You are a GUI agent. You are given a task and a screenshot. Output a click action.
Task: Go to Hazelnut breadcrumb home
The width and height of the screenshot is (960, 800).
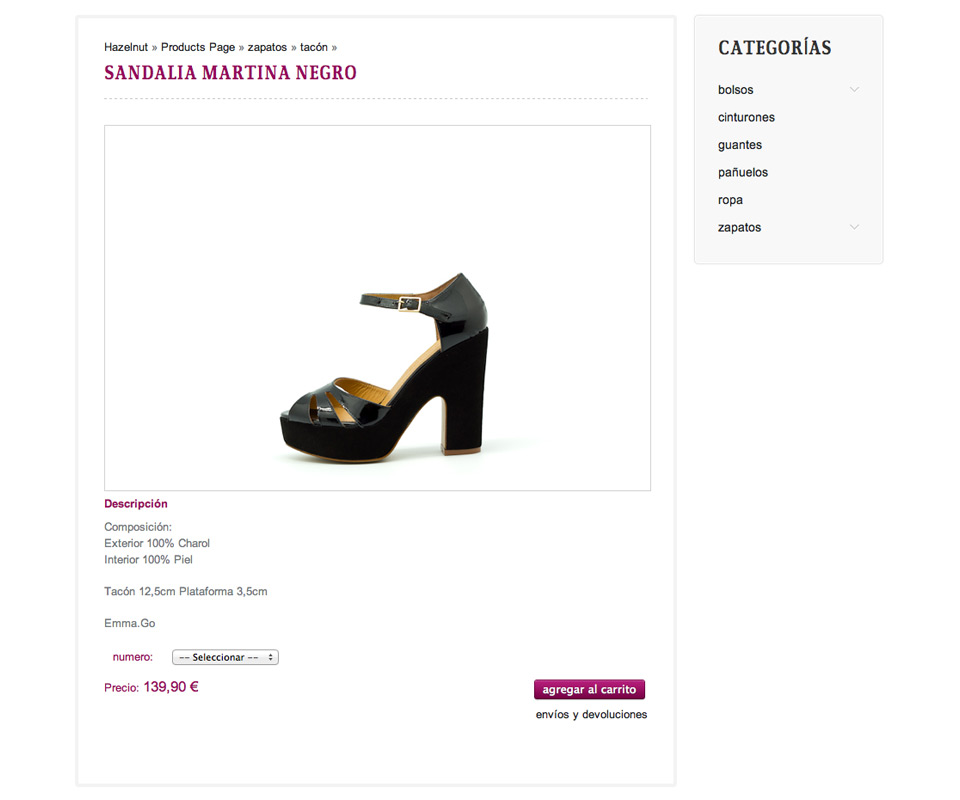[126, 47]
